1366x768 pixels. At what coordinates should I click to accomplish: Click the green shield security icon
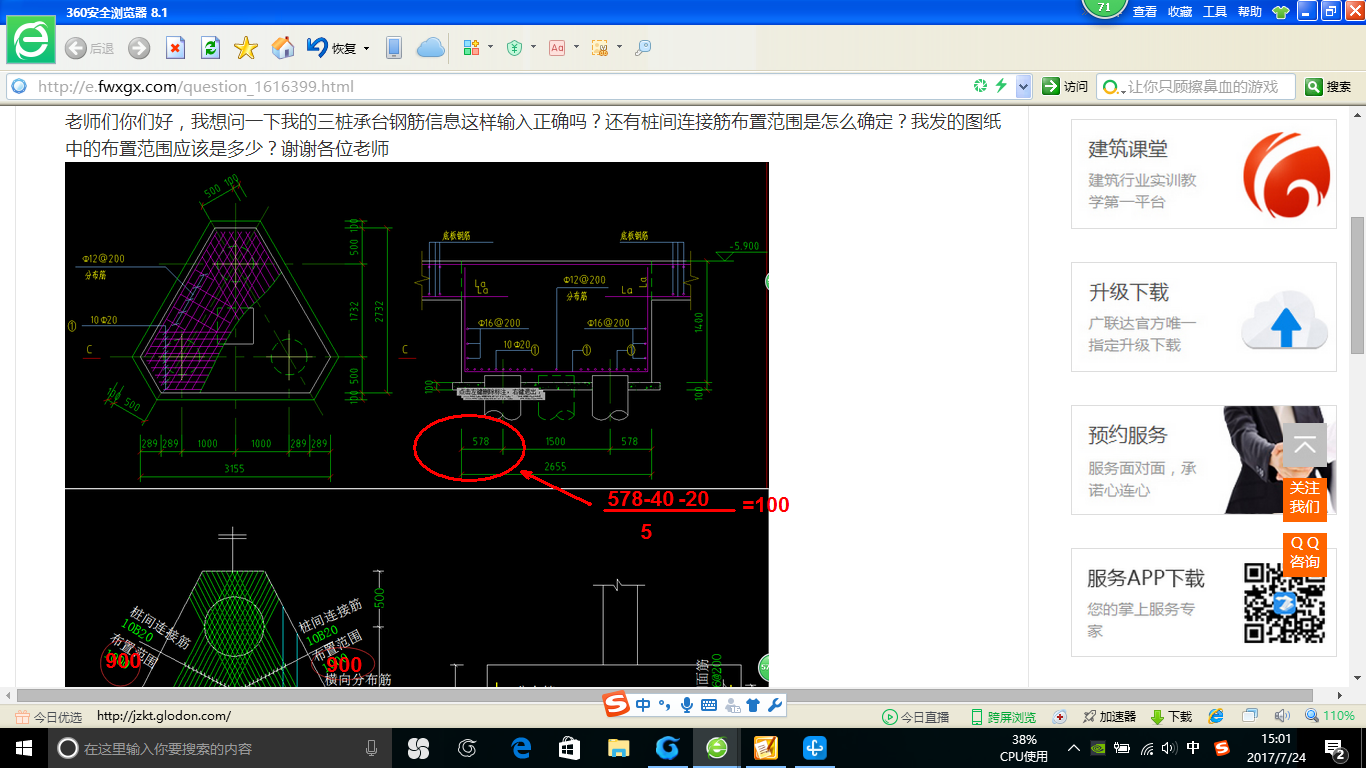tap(514, 48)
